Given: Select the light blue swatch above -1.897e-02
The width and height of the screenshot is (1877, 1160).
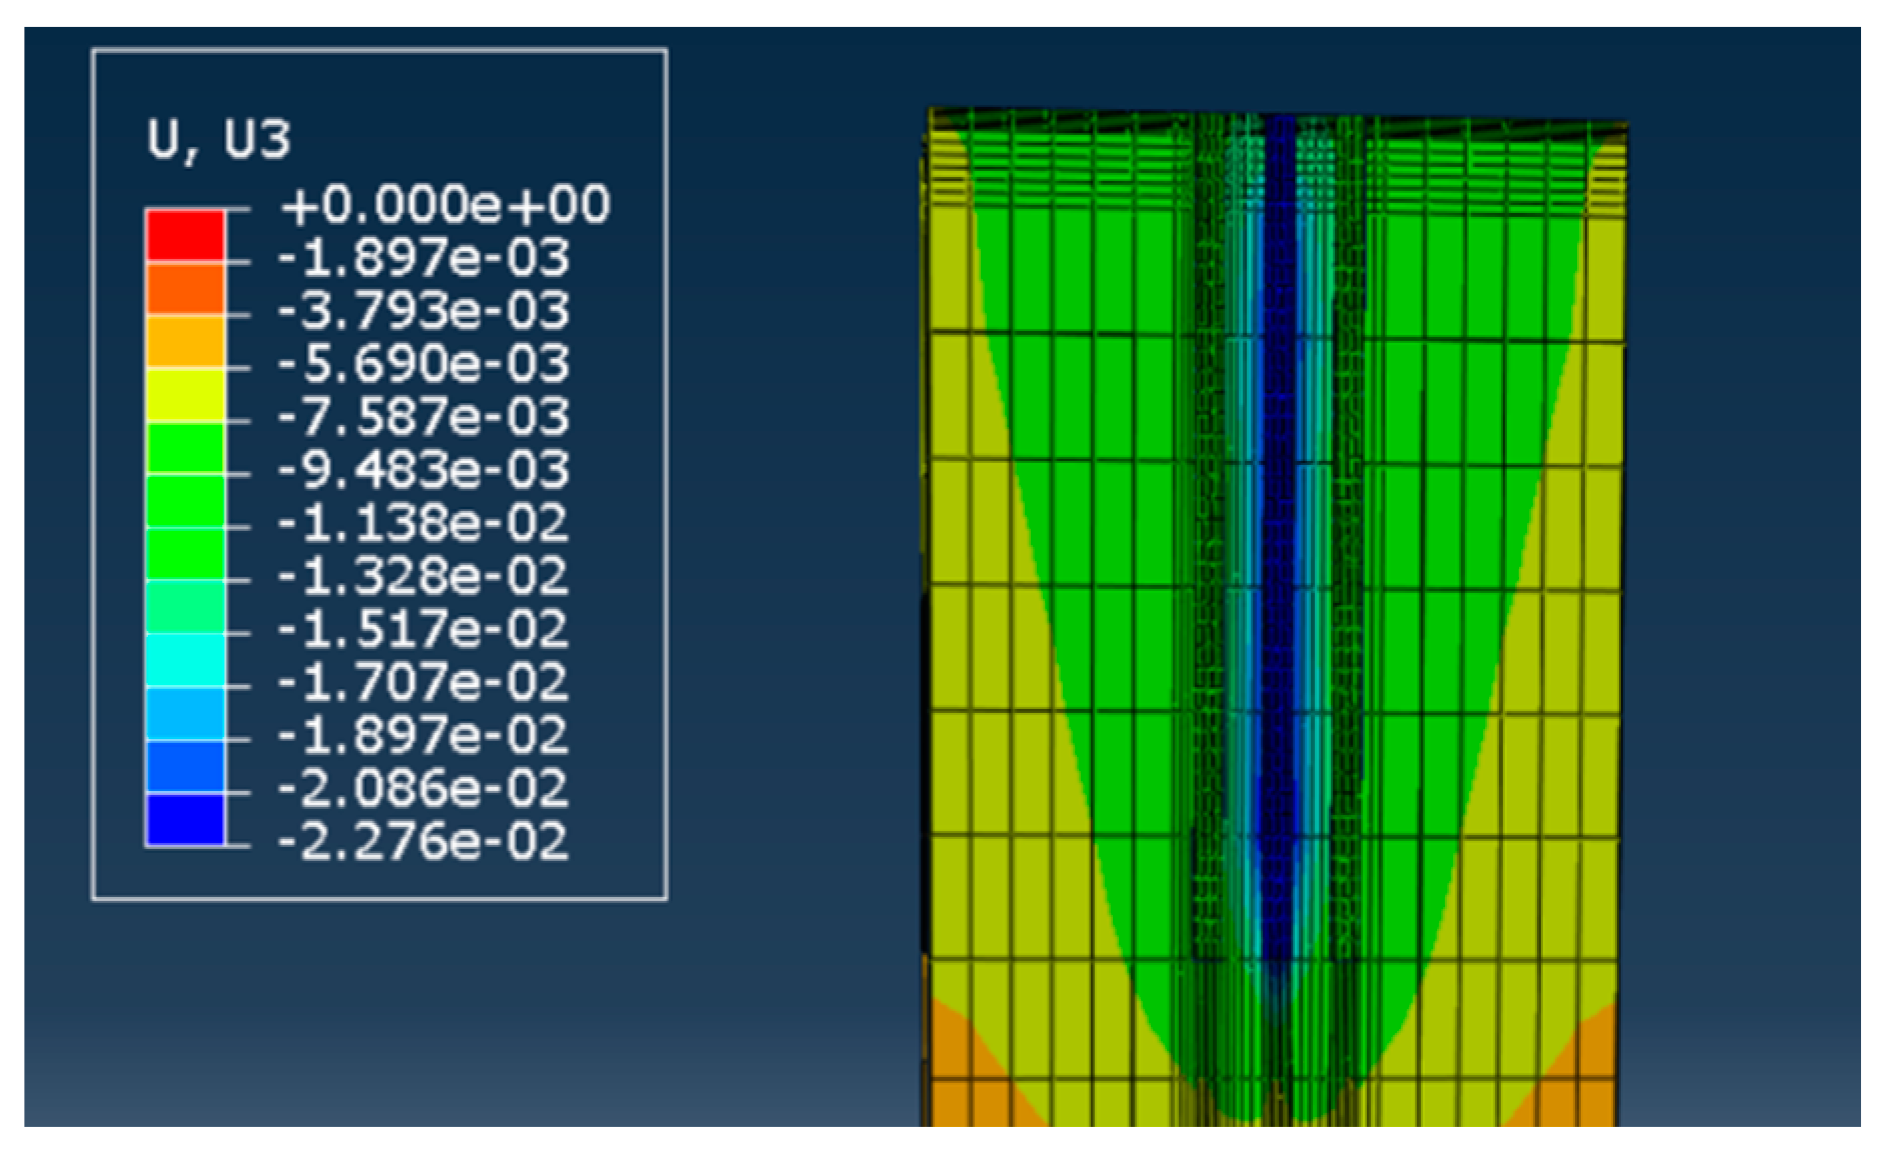Looking at the screenshot, I should (185, 713).
